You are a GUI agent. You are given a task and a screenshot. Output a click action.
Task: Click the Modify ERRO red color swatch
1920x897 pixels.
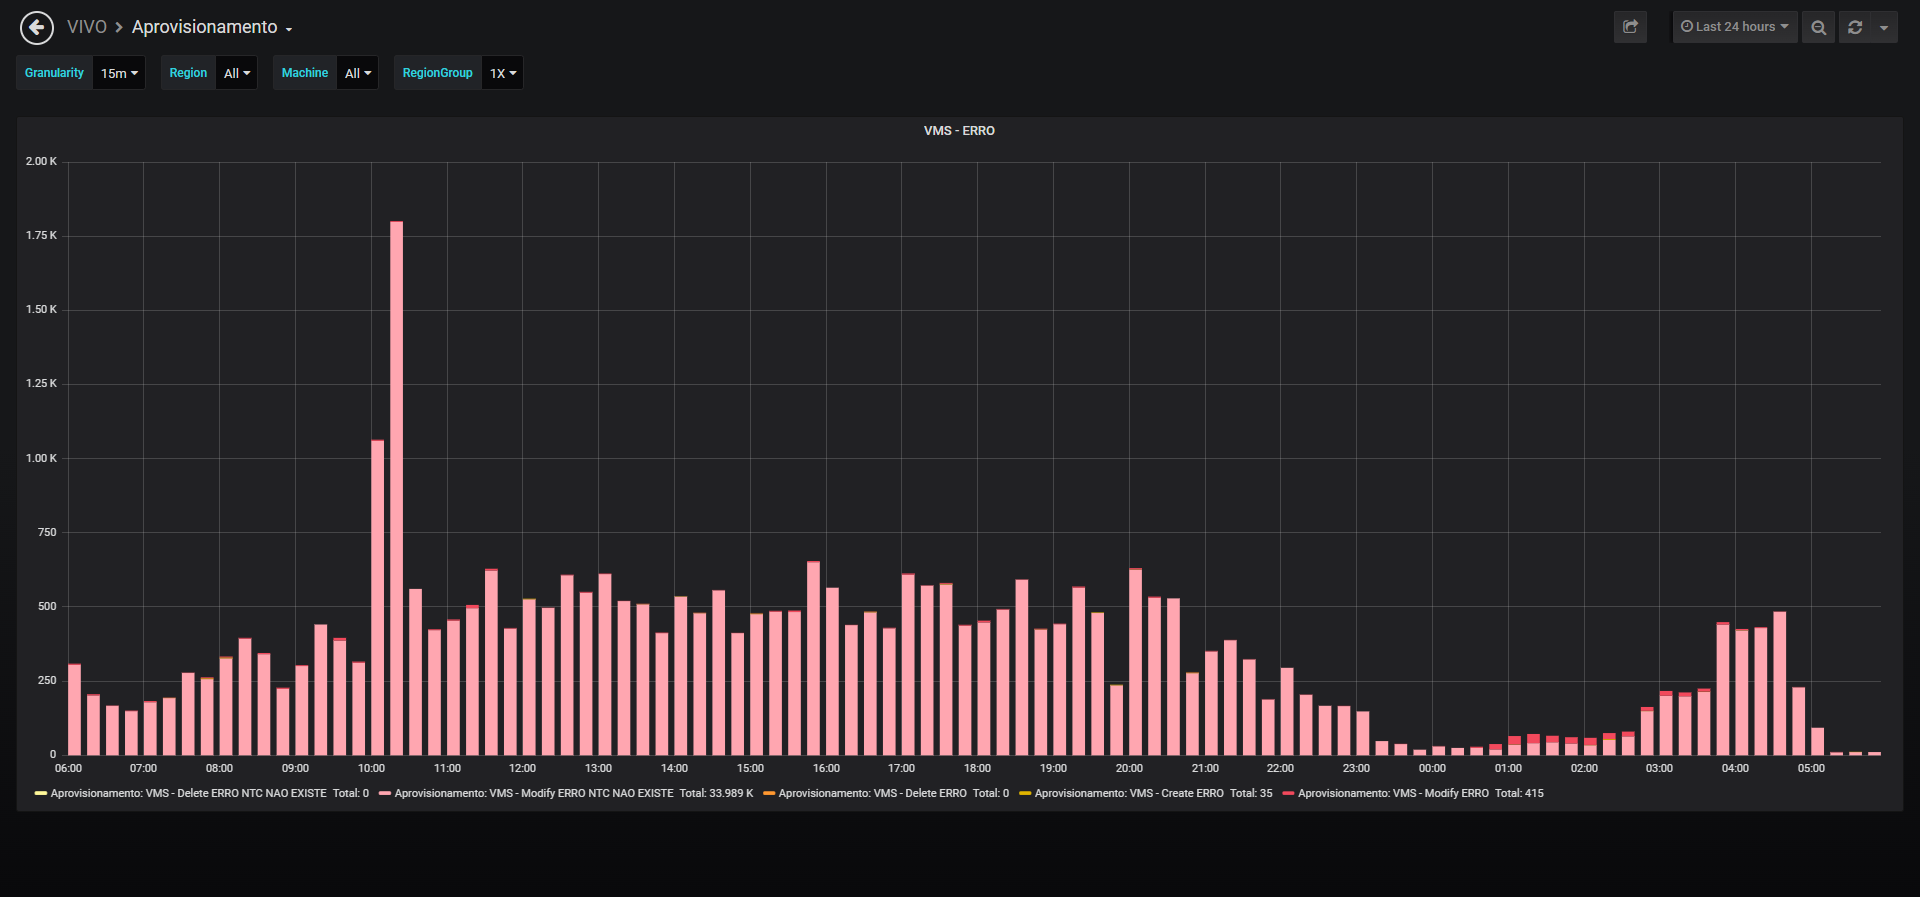pos(1288,794)
